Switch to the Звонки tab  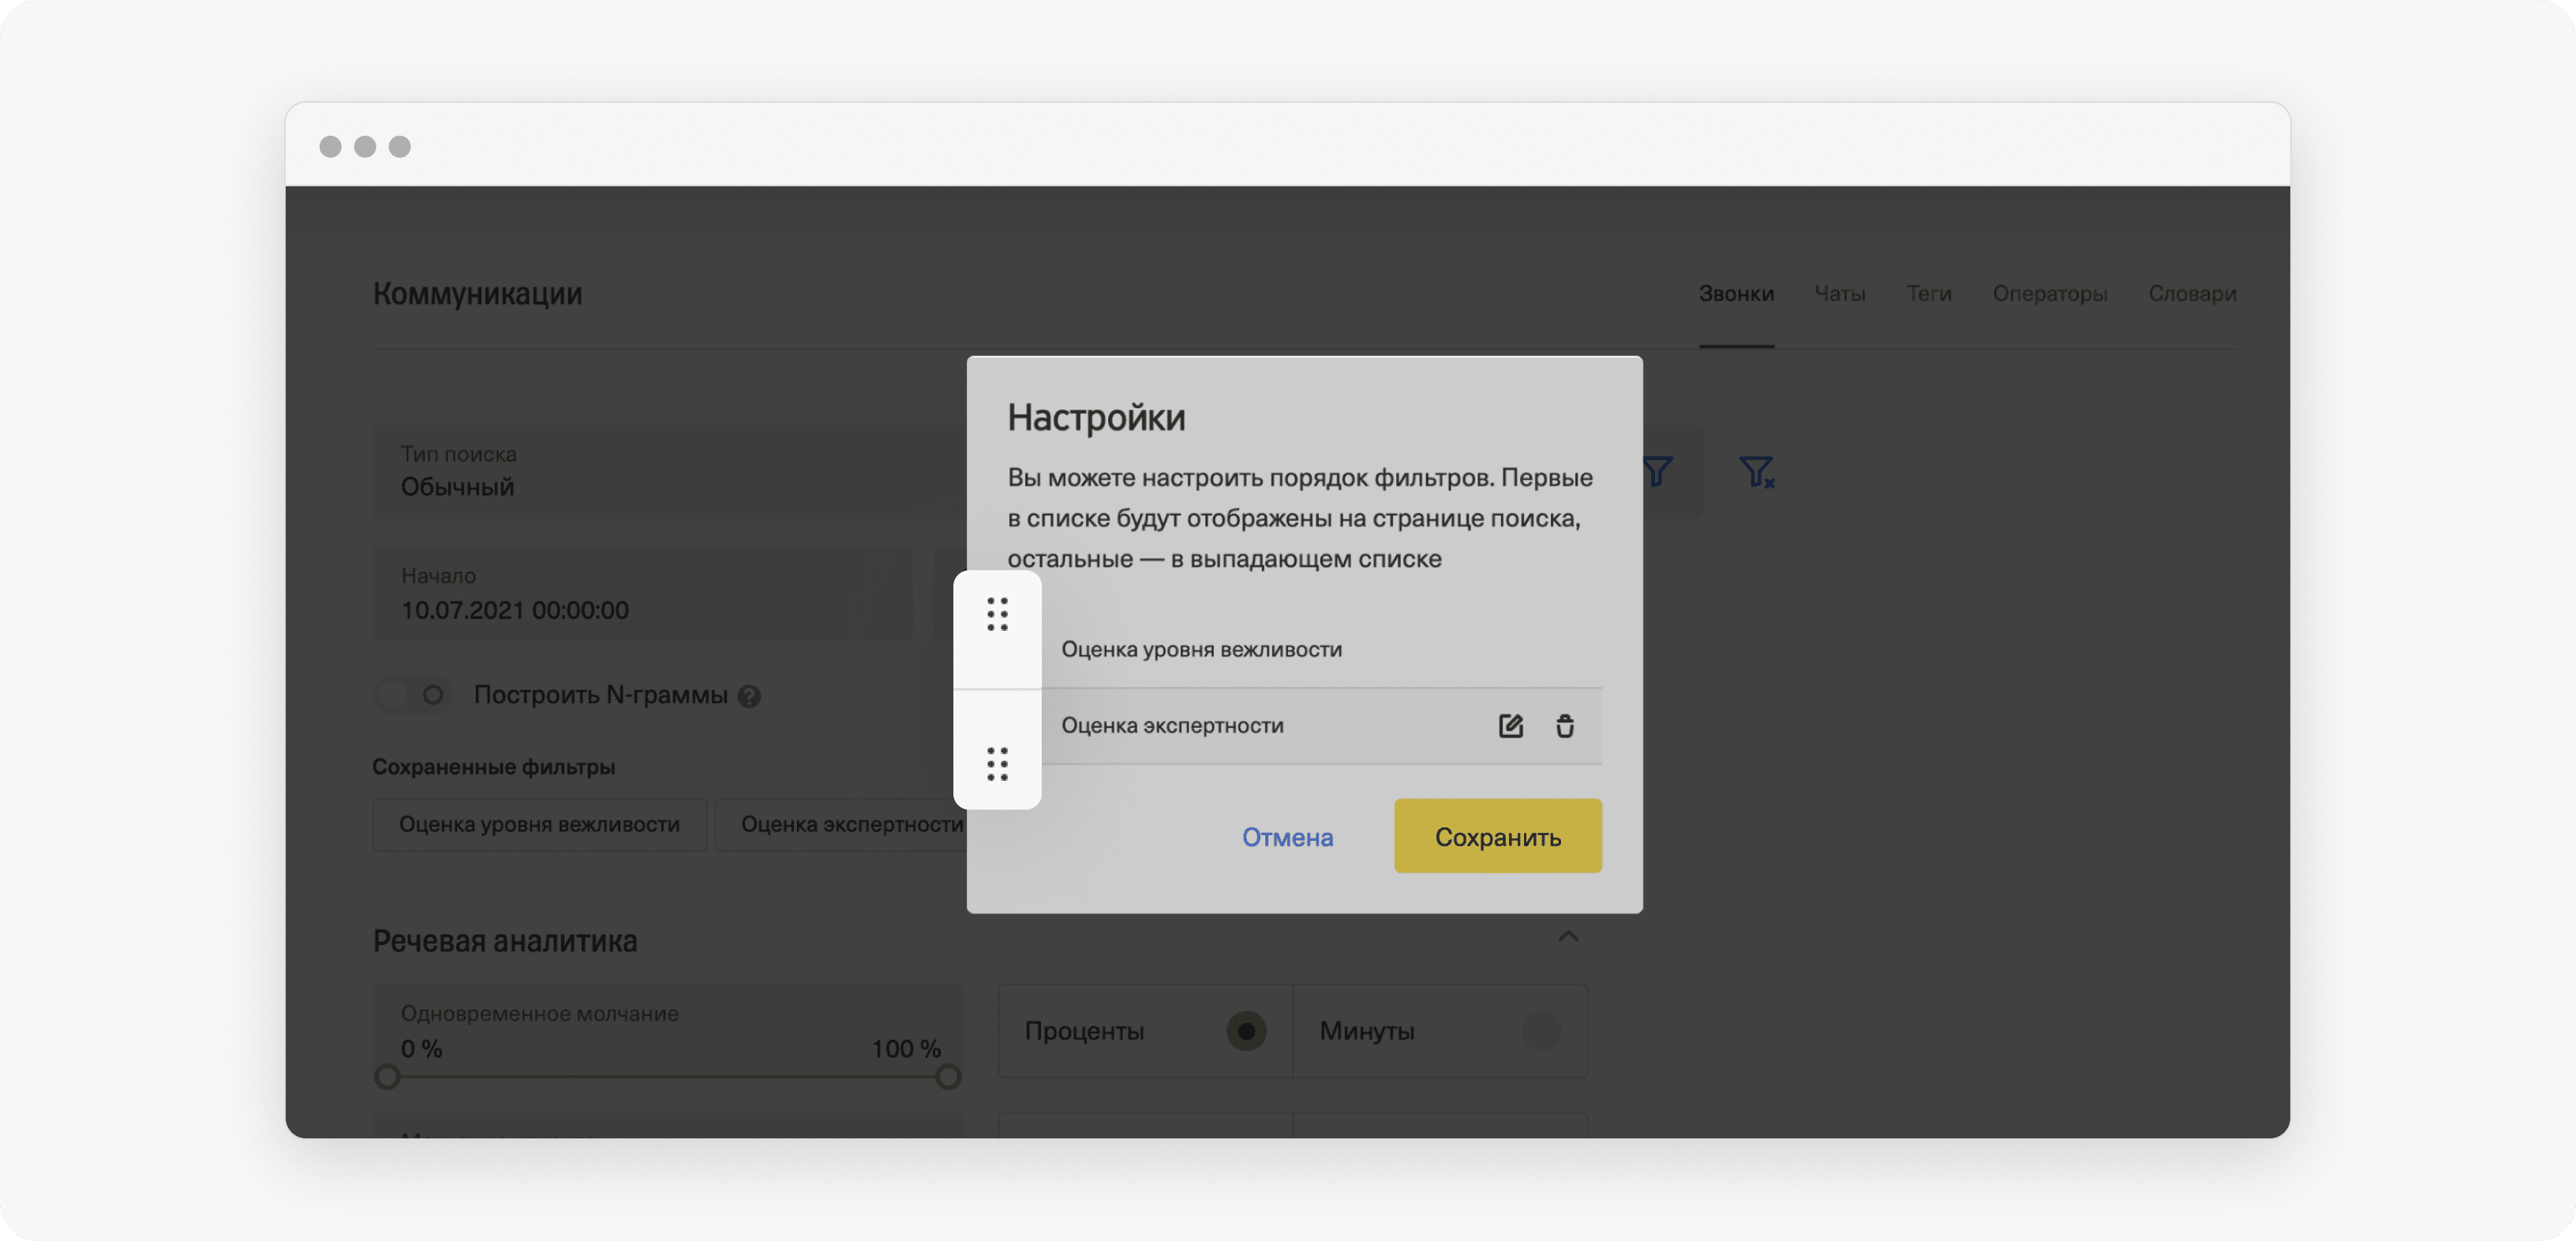pyautogui.click(x=1736, y=294)
